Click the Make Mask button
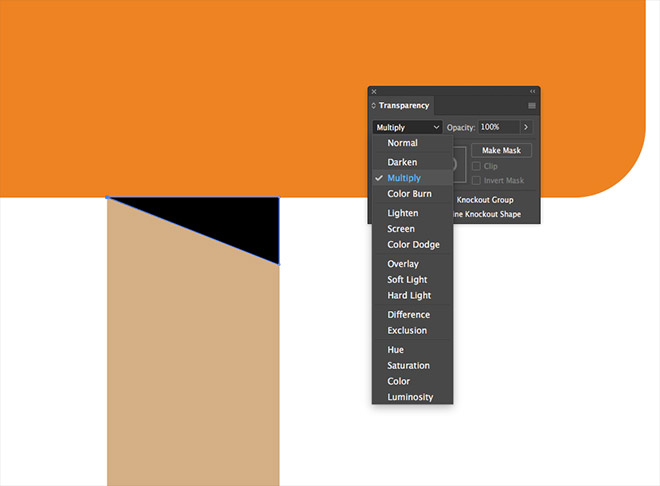 501,150
